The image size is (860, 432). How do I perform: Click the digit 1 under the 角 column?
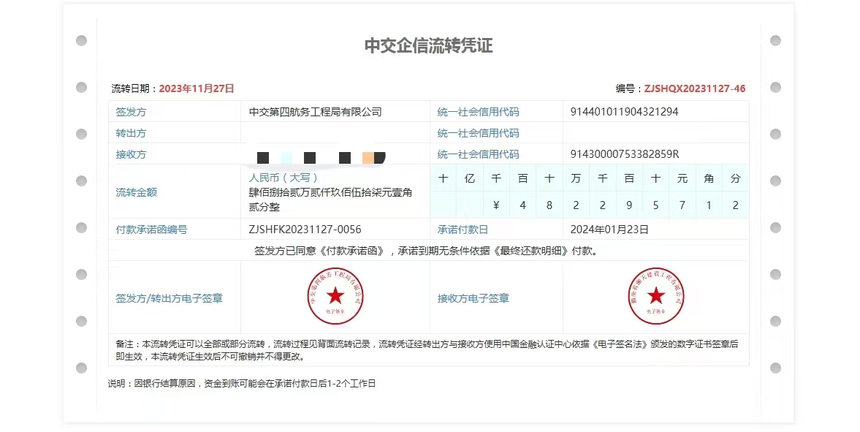pos(709,205)
